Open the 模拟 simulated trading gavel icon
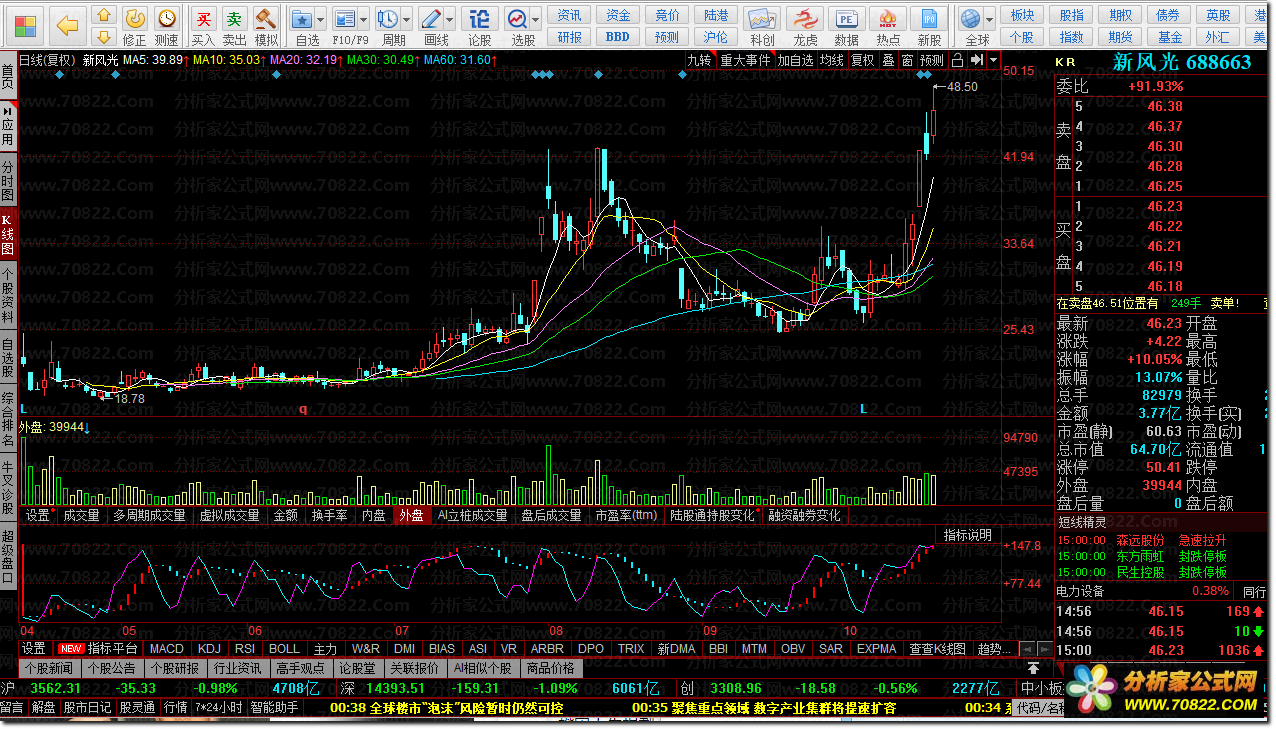The height and width of the screenshot is (729, 1276). click(266, 26)
